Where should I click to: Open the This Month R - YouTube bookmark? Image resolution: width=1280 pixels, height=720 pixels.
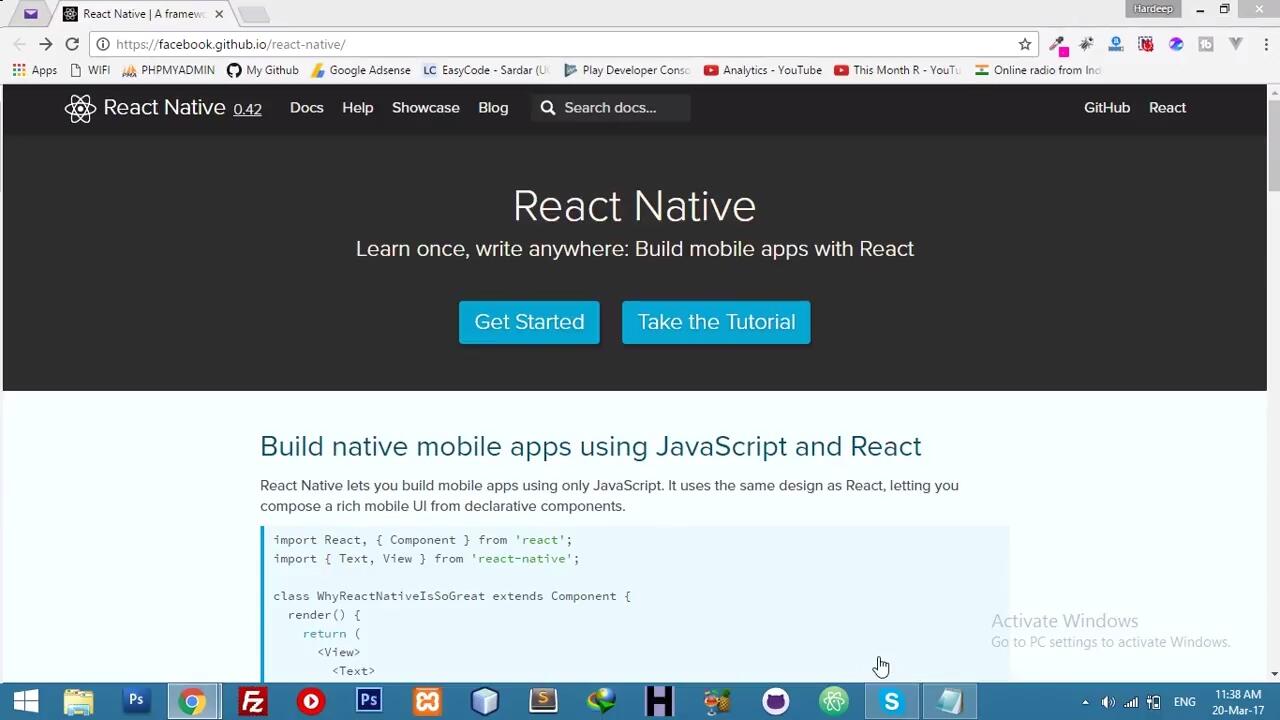coord(897,70)
